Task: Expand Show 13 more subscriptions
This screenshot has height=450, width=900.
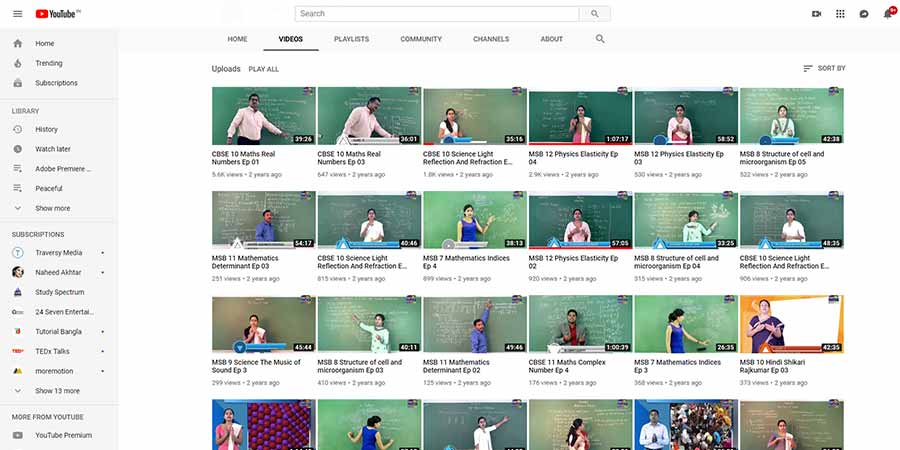Action: coord(59,391)
